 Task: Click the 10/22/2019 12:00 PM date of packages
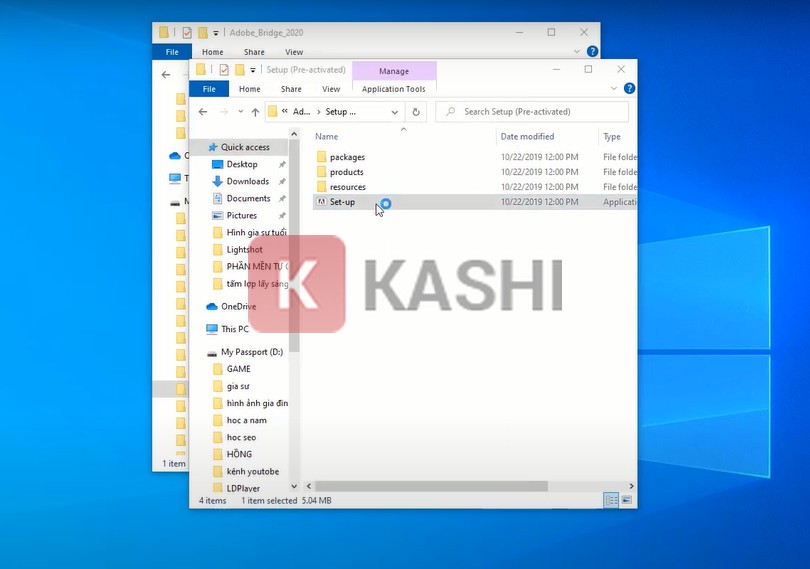[539, 157]
